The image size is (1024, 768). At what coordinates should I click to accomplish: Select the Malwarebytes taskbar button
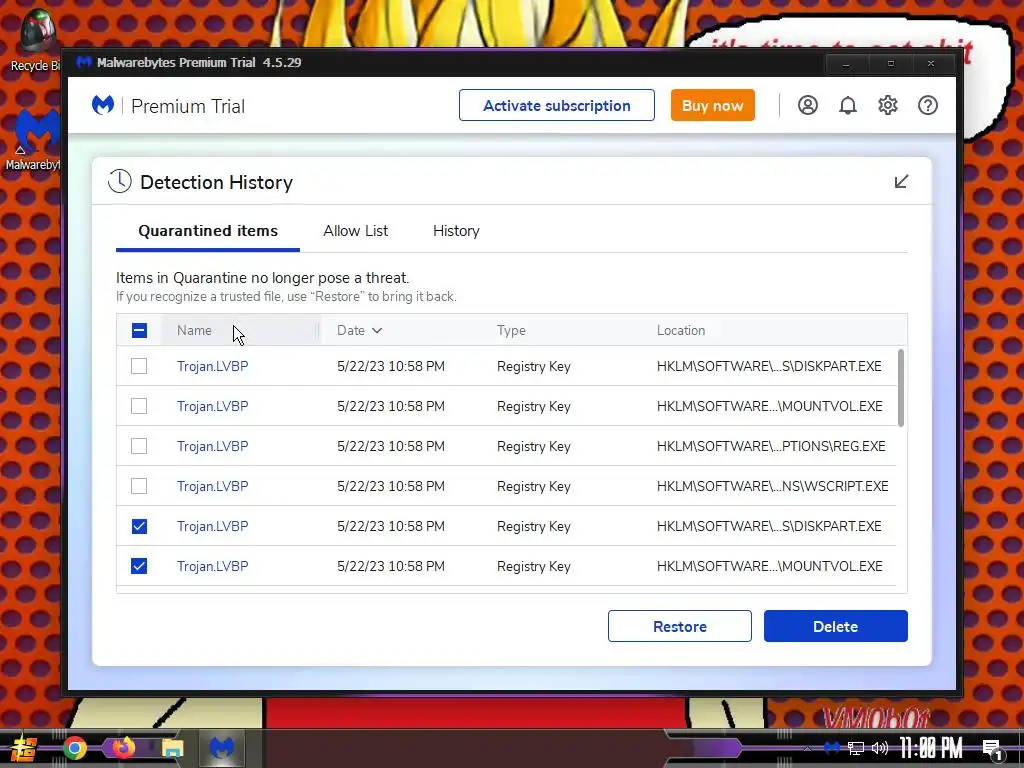221,748
